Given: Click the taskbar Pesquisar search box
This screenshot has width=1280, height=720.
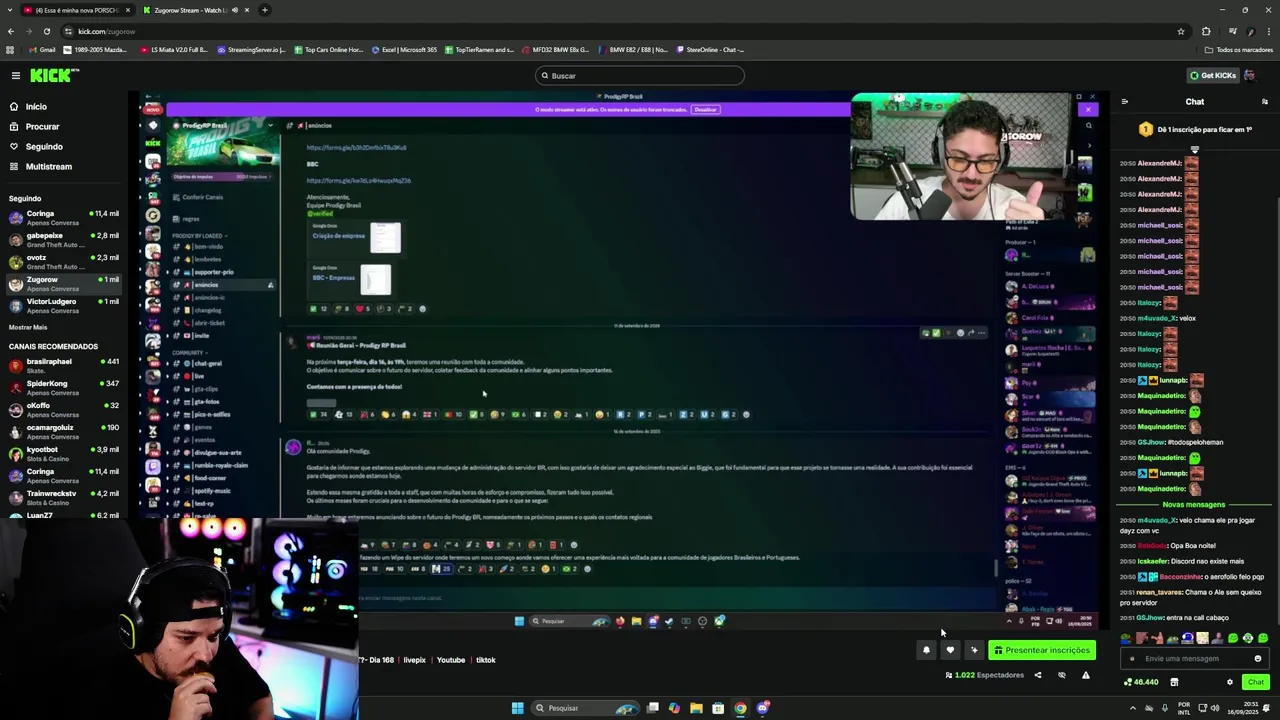Looking at the screenshot, I should pyautogui.click(x=585, y=708).
